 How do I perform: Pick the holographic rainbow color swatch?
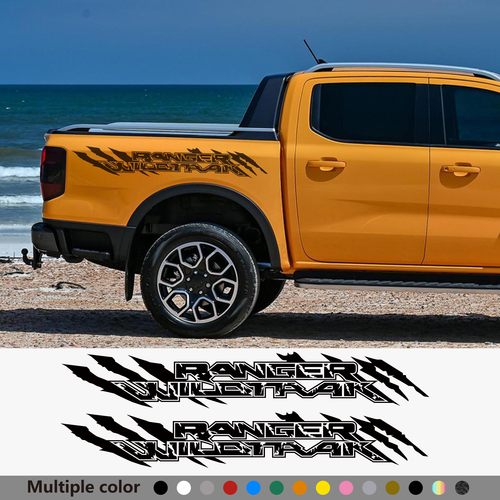point(439,488)
